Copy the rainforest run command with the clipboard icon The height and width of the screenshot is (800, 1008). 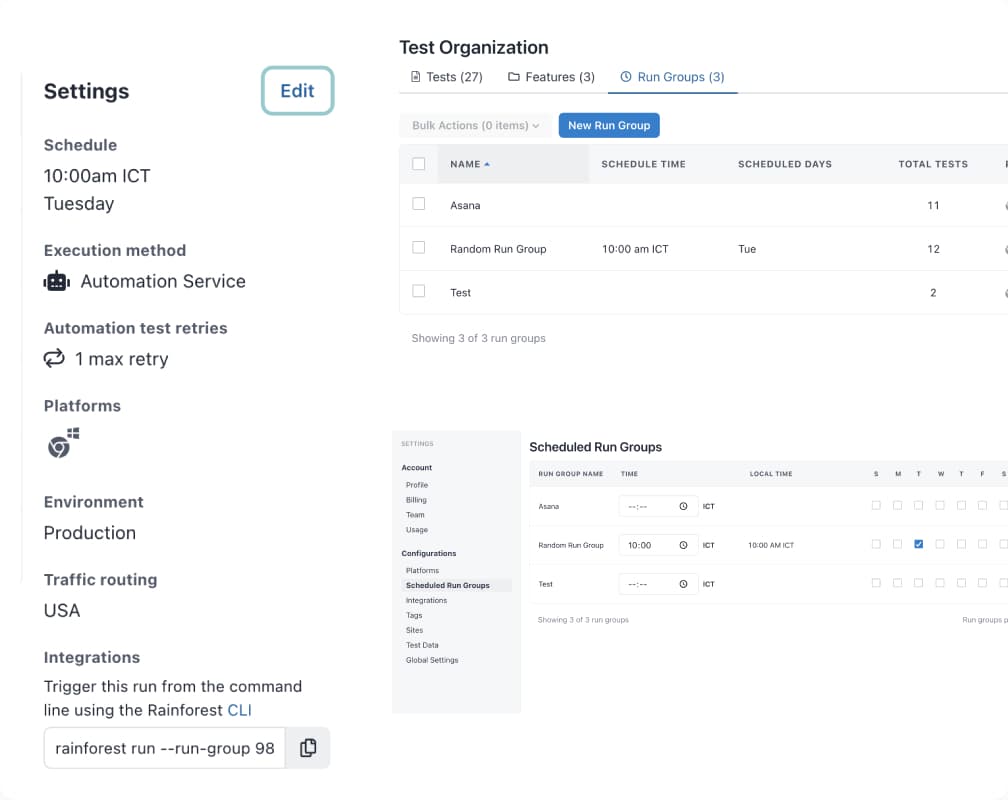point(308,747)
